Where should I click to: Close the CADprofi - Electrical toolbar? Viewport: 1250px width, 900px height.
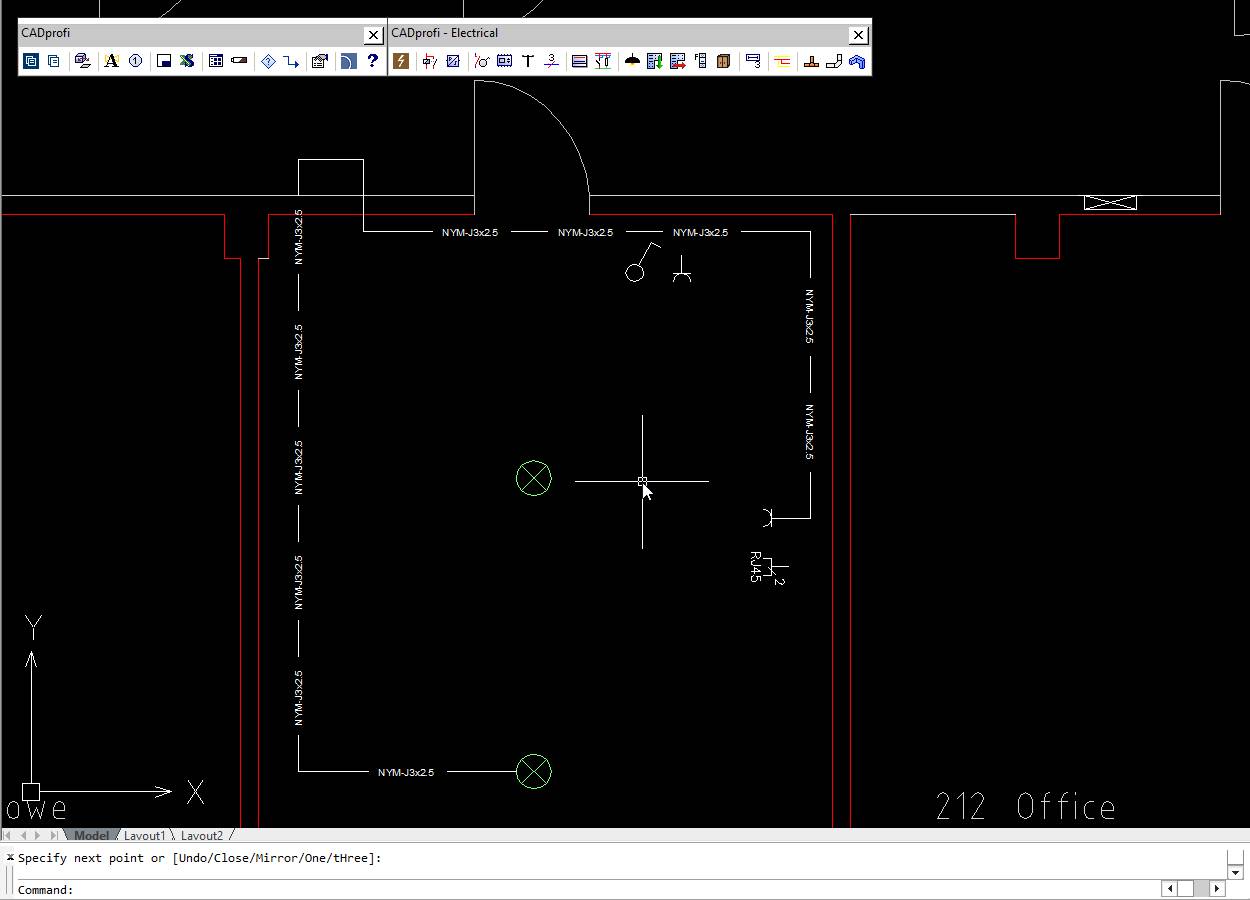click(858, 33)
